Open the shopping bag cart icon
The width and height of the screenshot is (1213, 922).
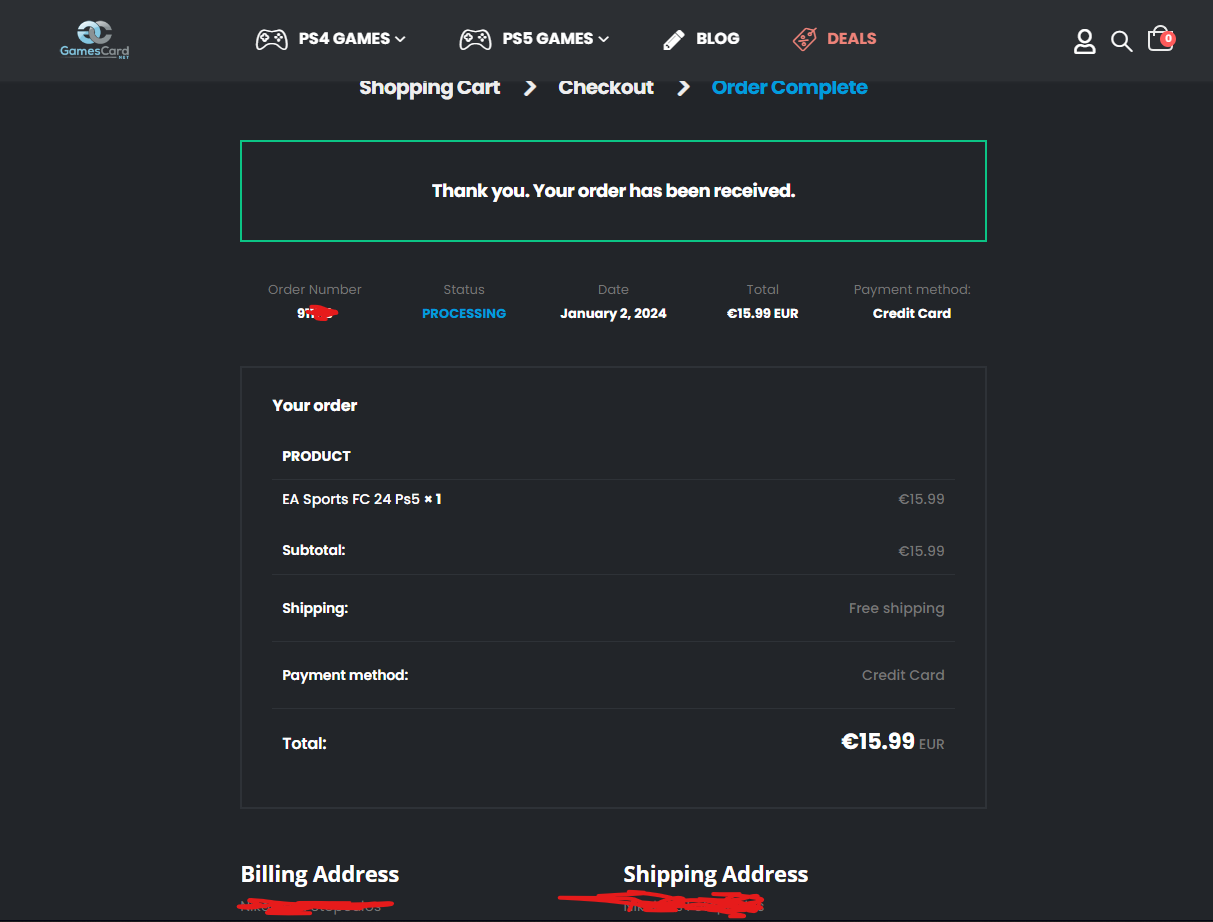pos(1159,39)
